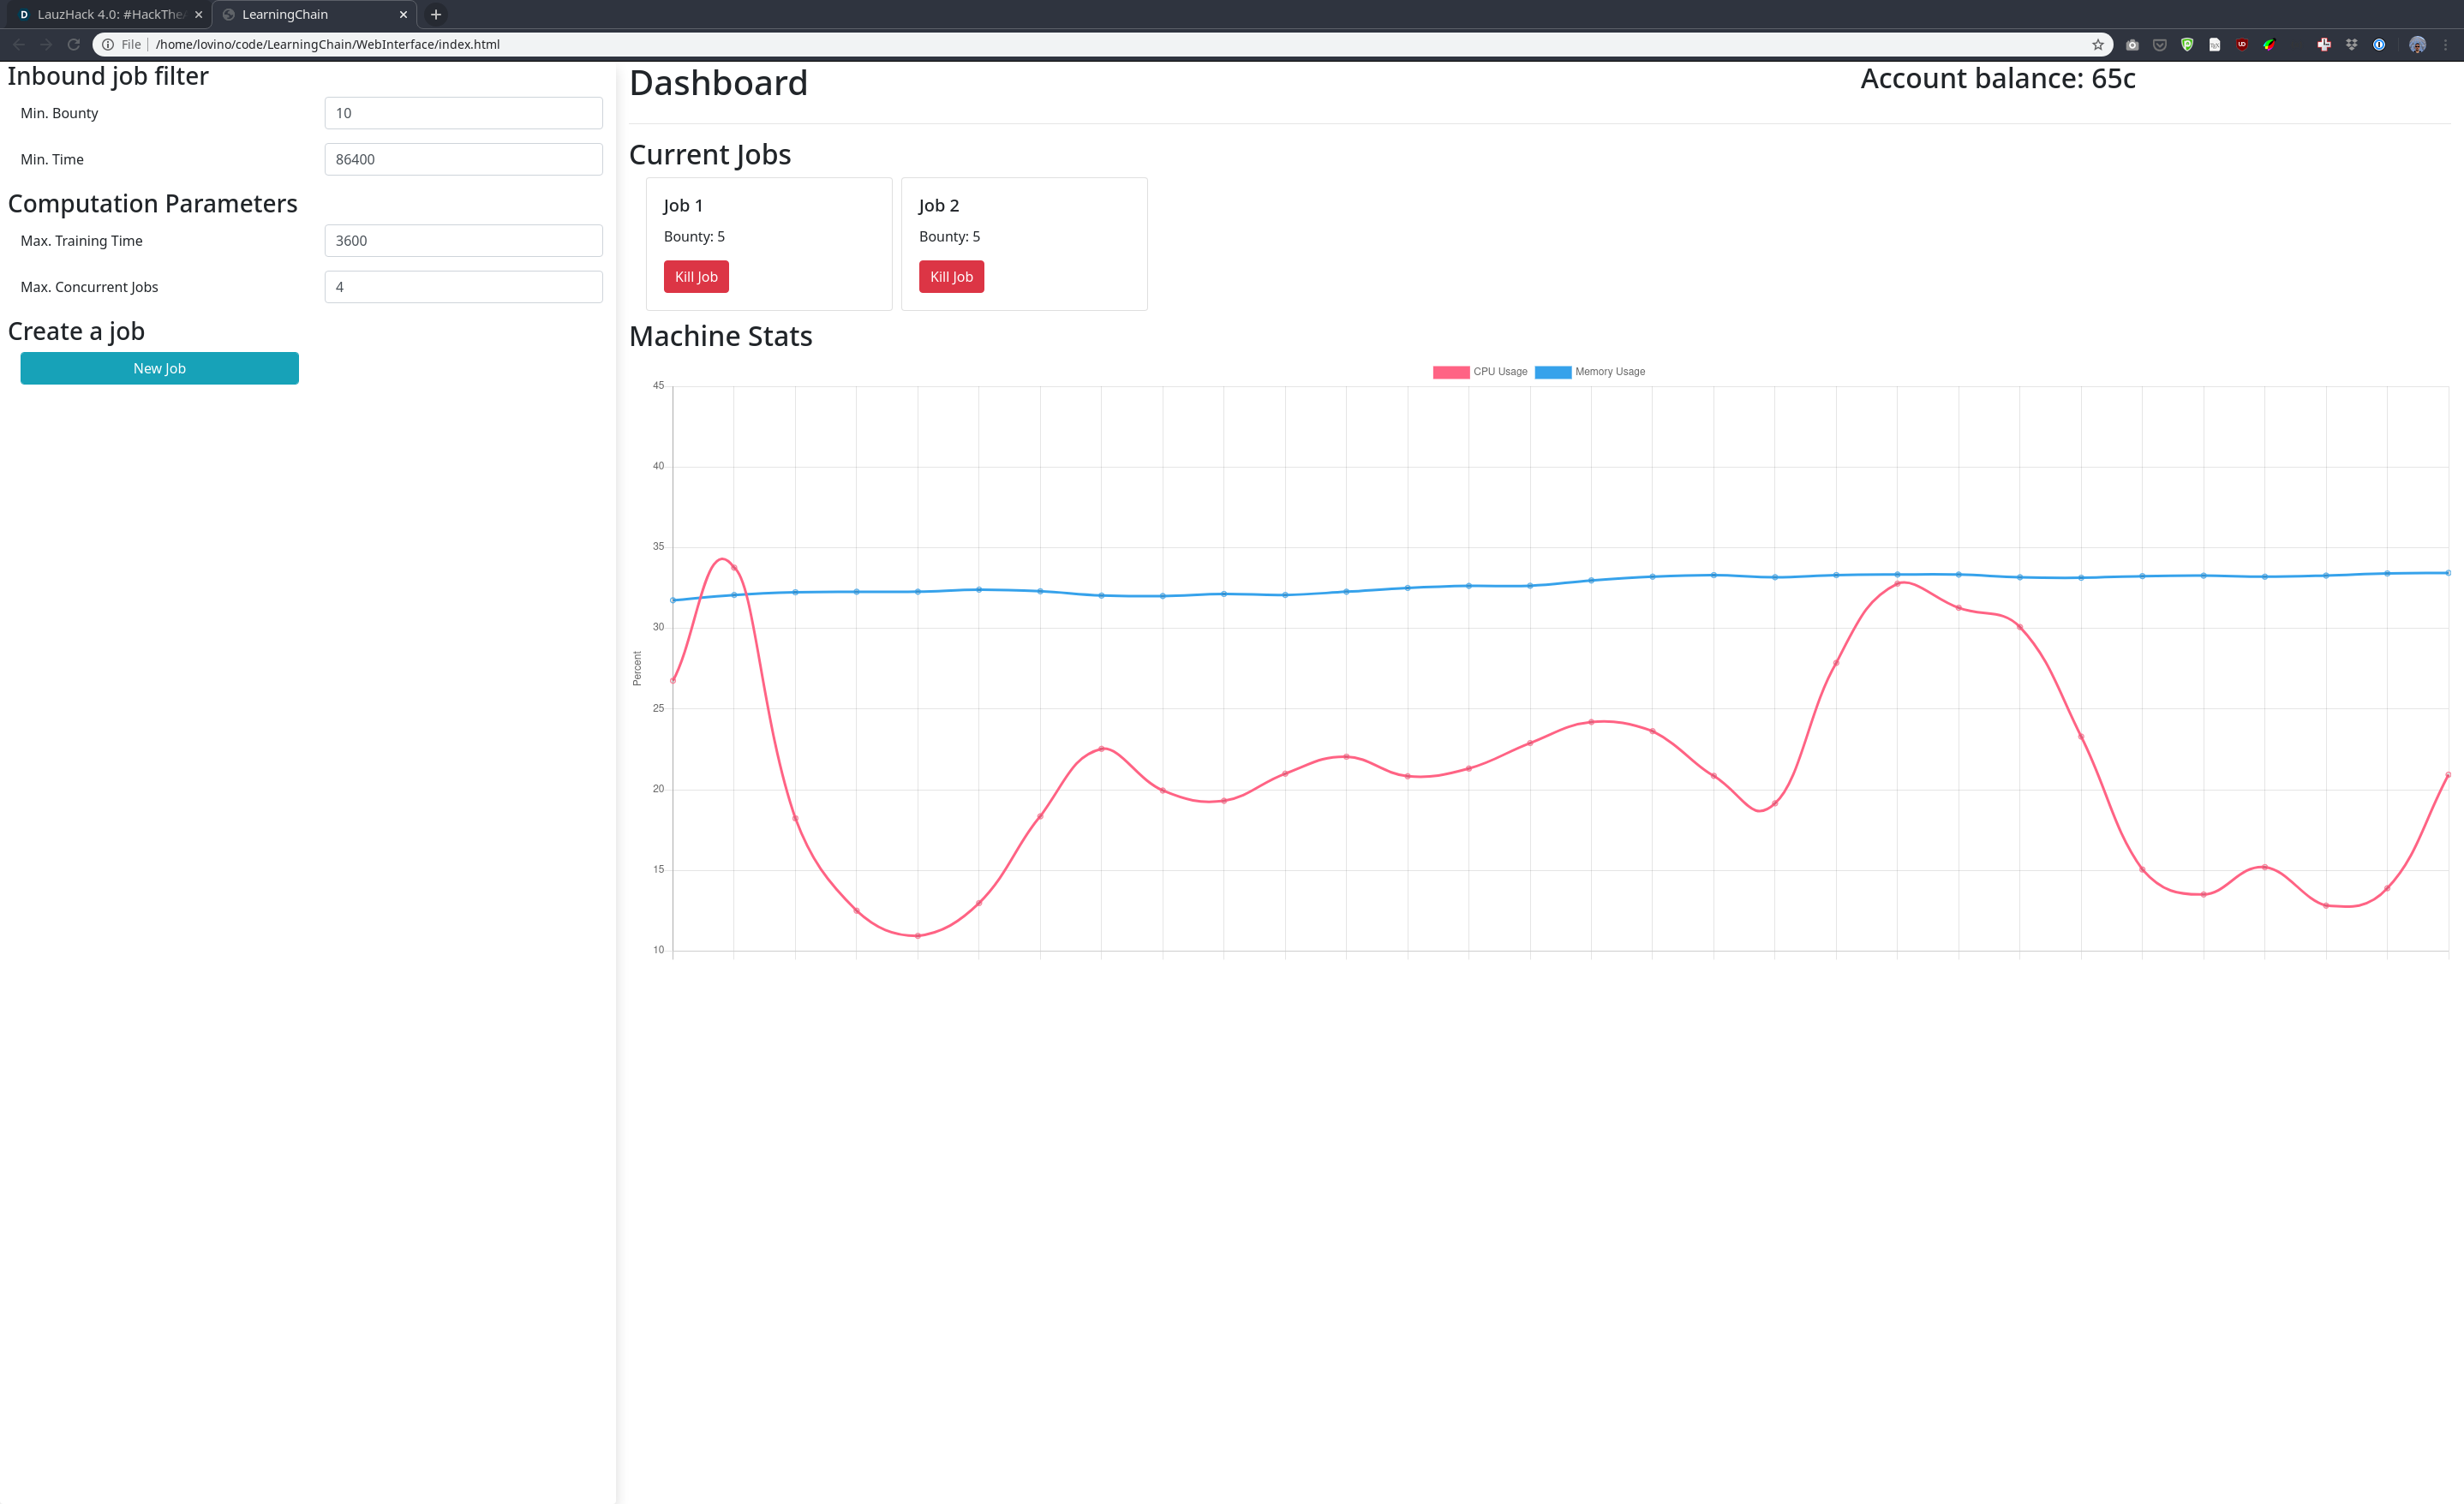Bookmark this page with the star icon
2464x1504 pixels.
(x=2098, y=44)
